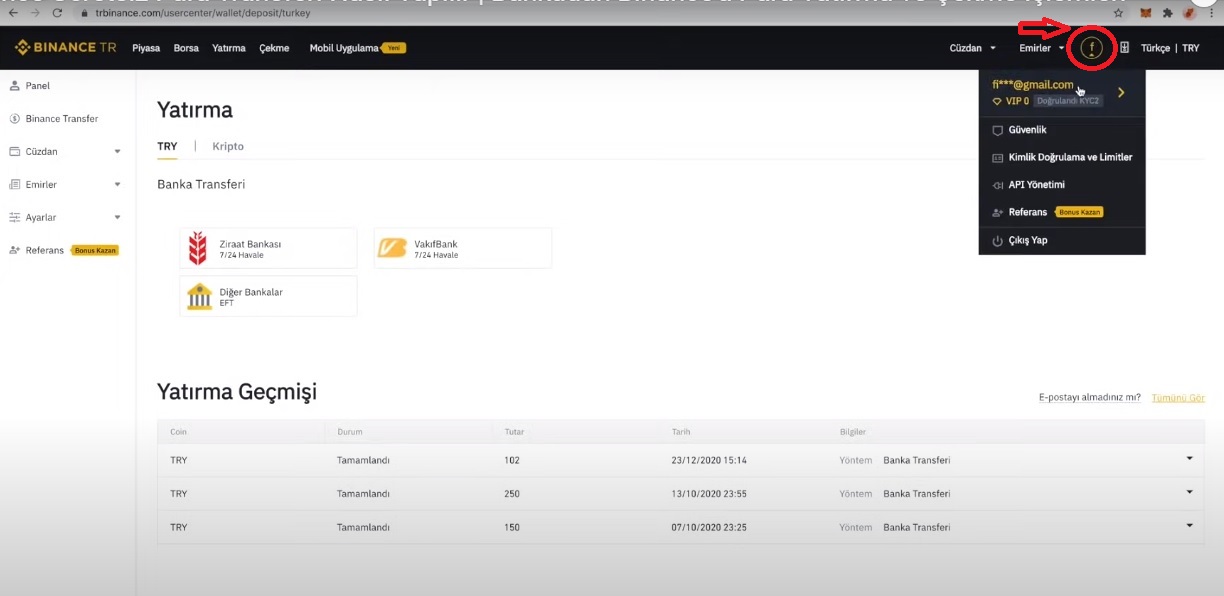Click the E-postayı almadınız mı? text
The width and height of the screenshot is (1224, 596).
[x=1090, y=397]
